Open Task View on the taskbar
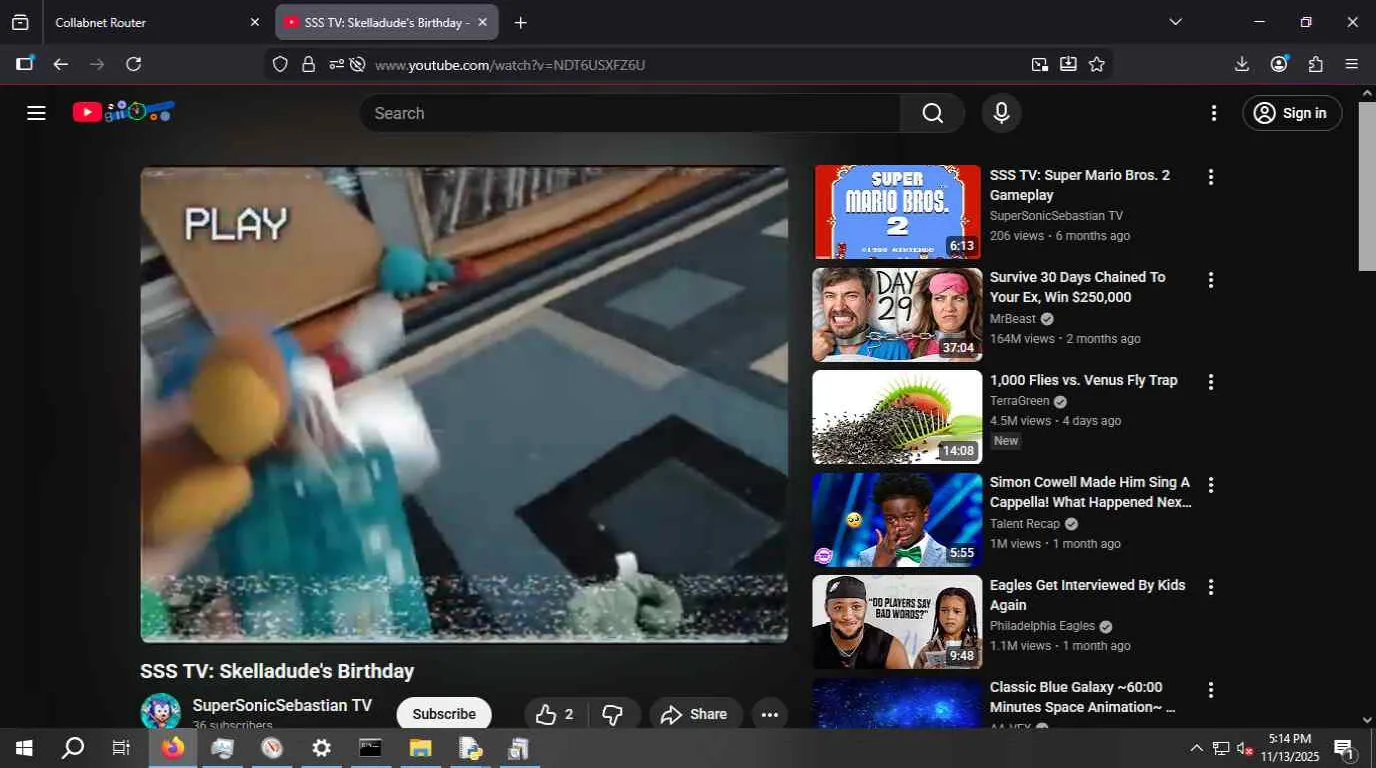Image resolution: width=1376 pixels, height=768 pixels. pyautogui.click(x=121, y=748)
